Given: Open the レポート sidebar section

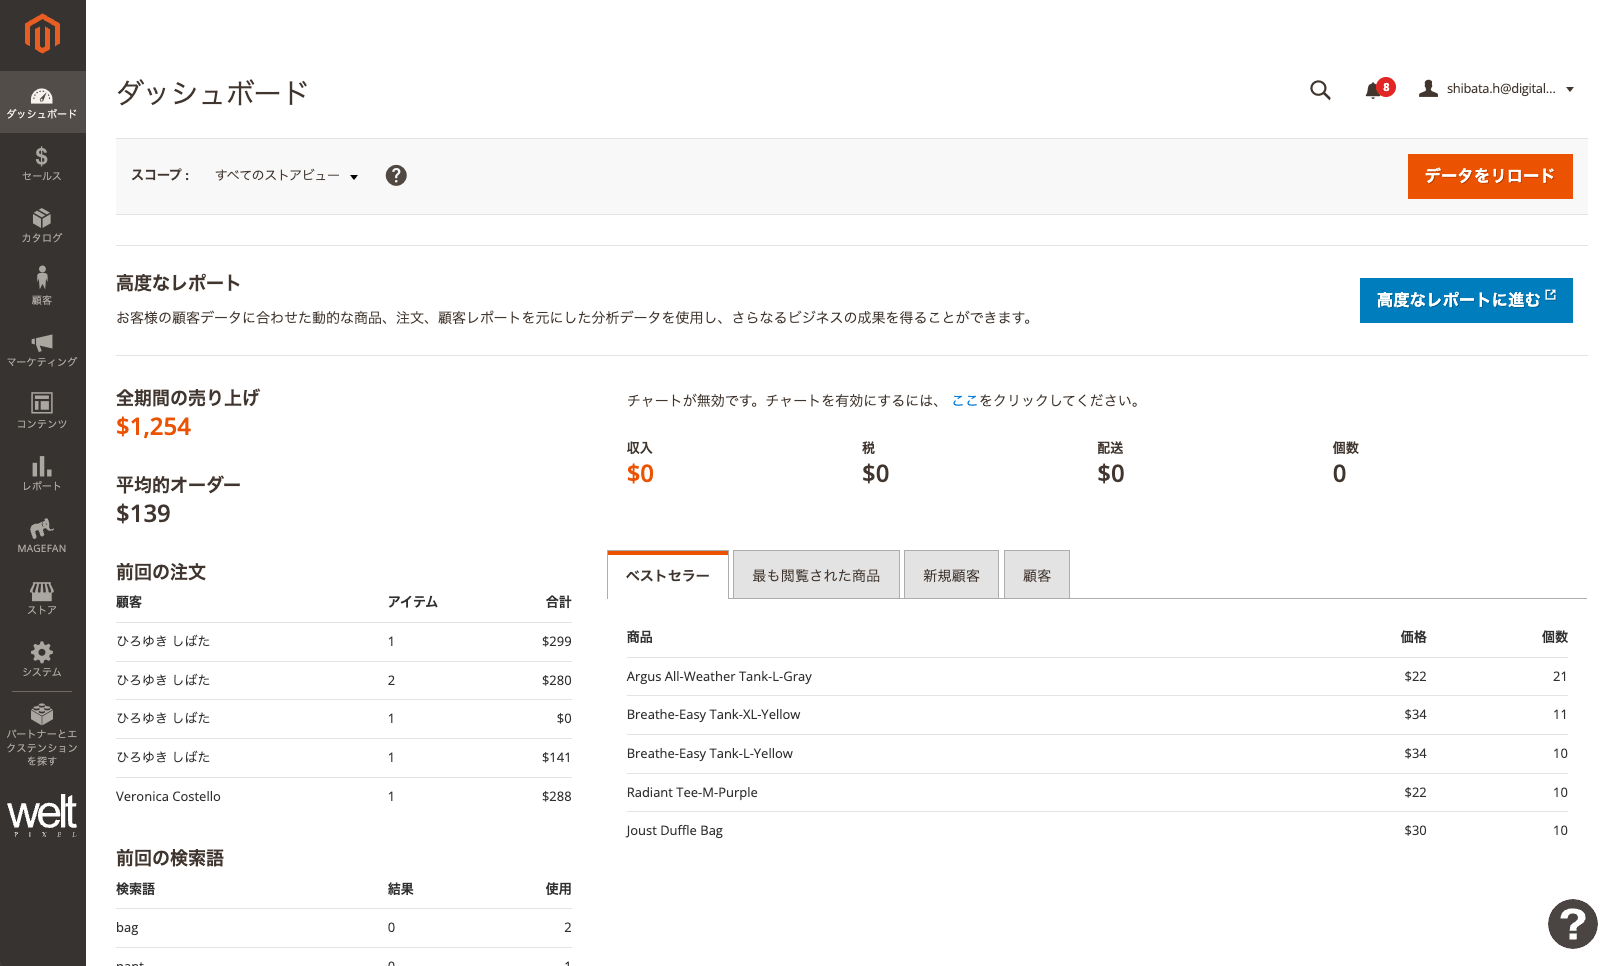Looking at the screenshot, I should pyautogui.click(x=42, y=473).
